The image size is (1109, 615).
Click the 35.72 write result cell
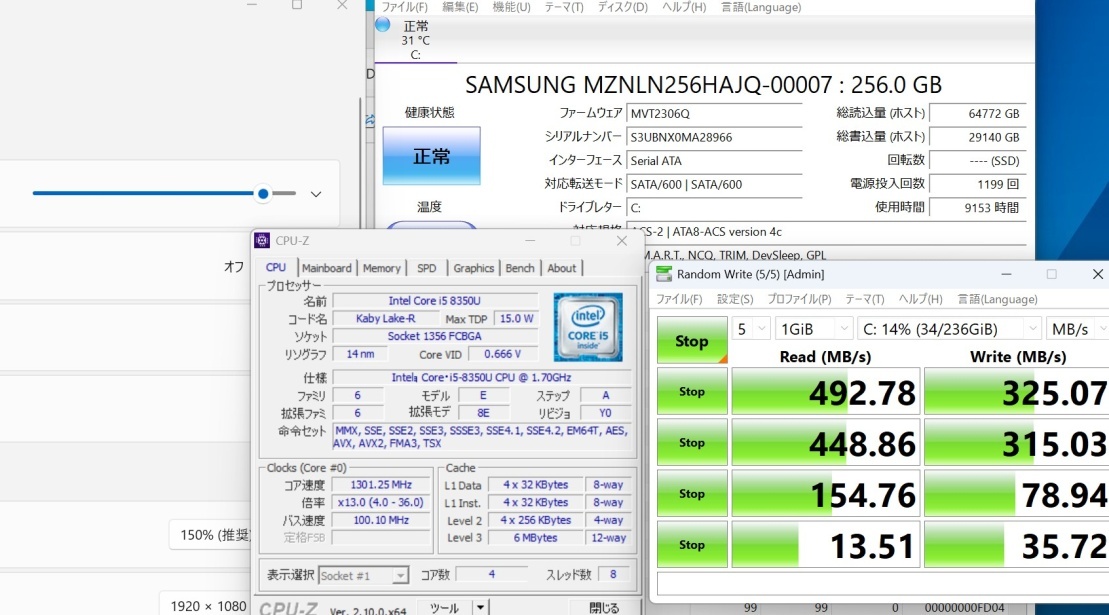1016,544
